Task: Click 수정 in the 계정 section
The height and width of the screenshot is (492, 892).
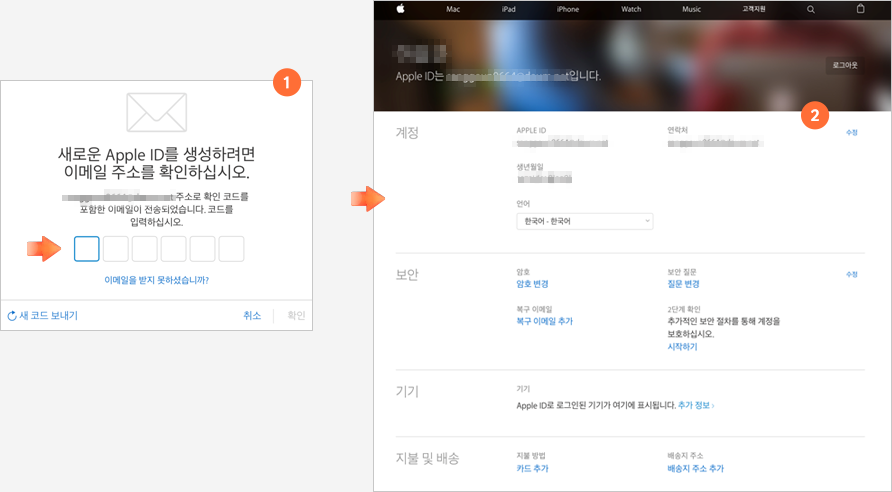Action: [x=852, y=133]
